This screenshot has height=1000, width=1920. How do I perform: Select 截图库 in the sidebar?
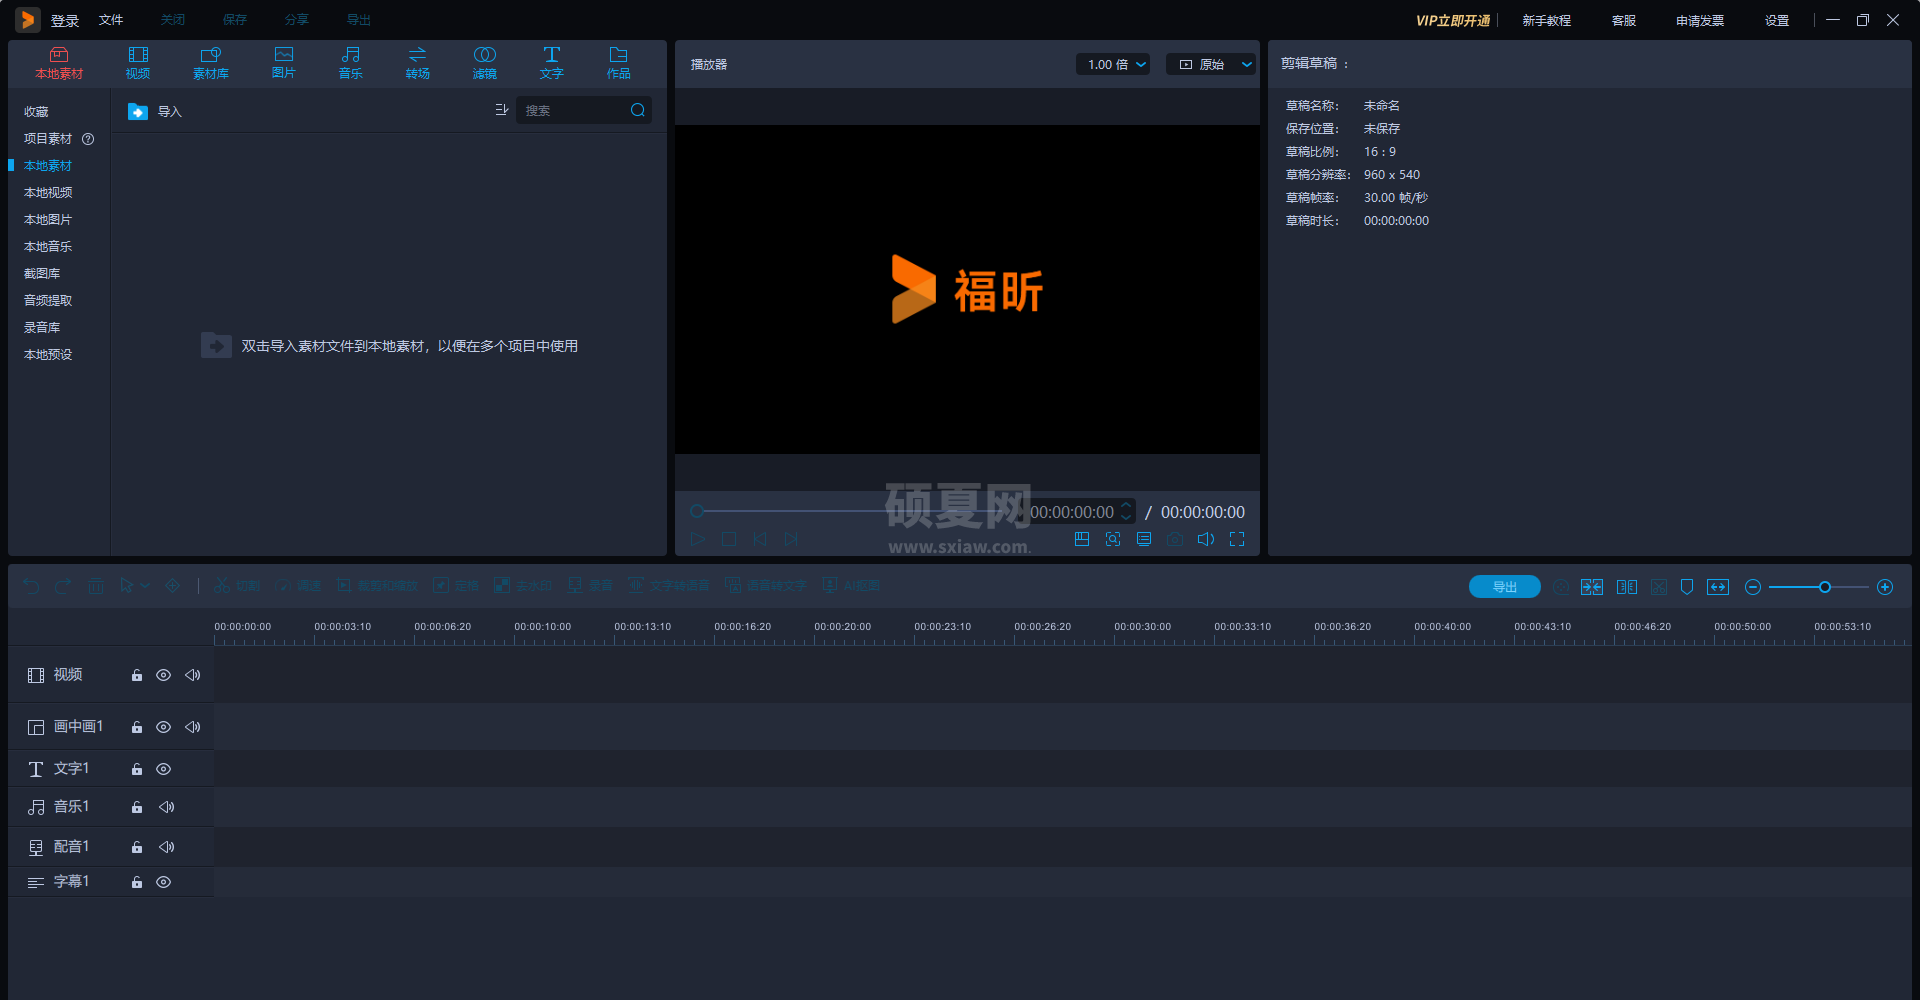click(42, 274)
